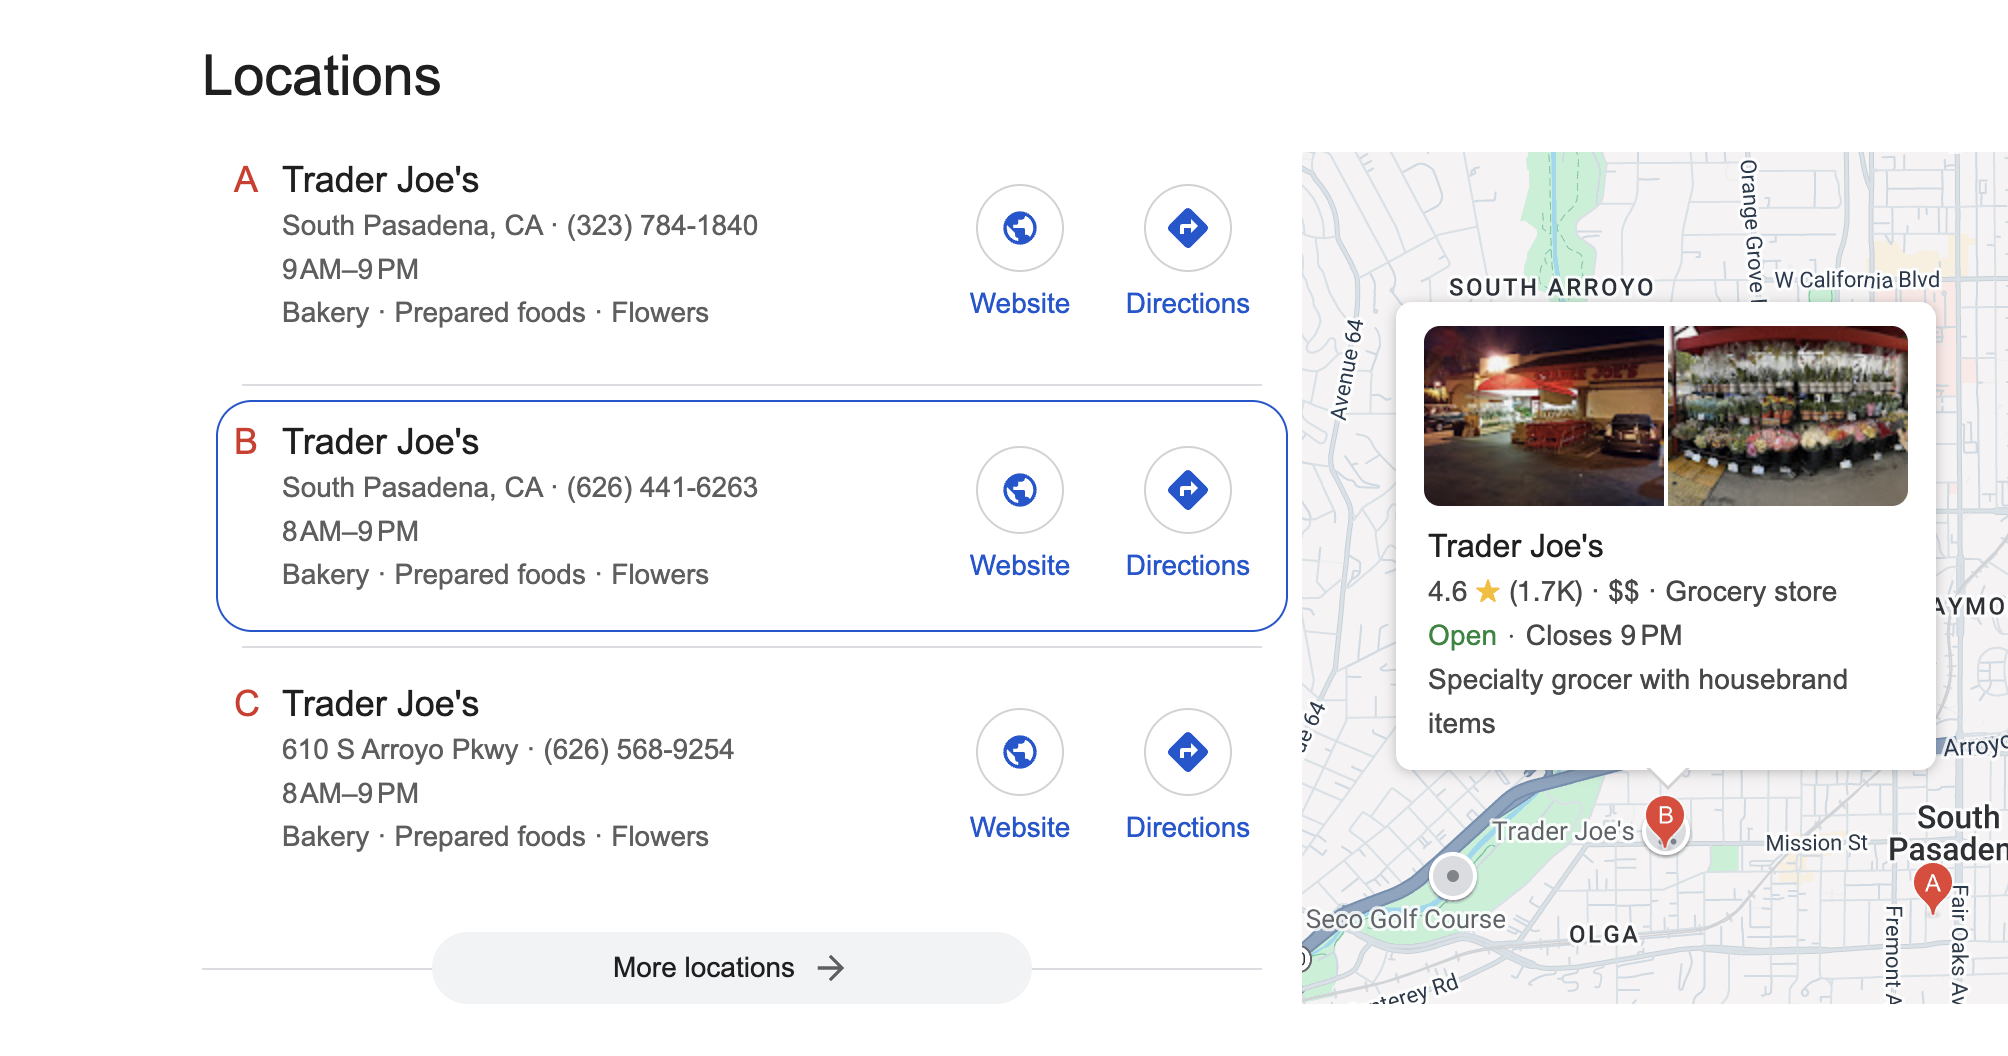Click the Directions arrow icon for 610 S Arroyo Pkwy

[1188, 752]
